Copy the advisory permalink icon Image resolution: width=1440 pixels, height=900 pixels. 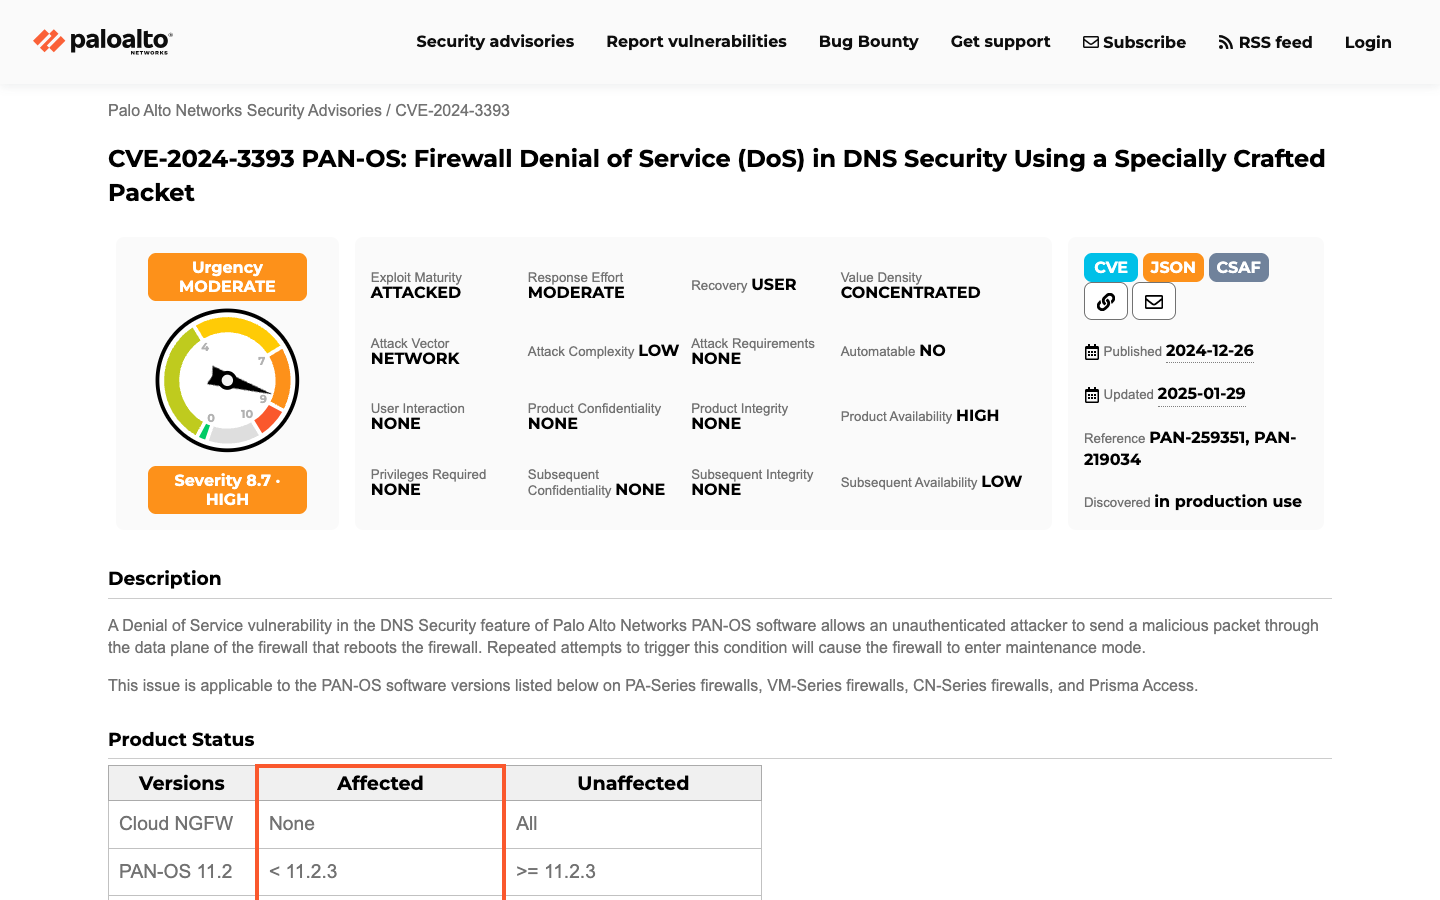pyautogui.click(x=1105, y=301)
